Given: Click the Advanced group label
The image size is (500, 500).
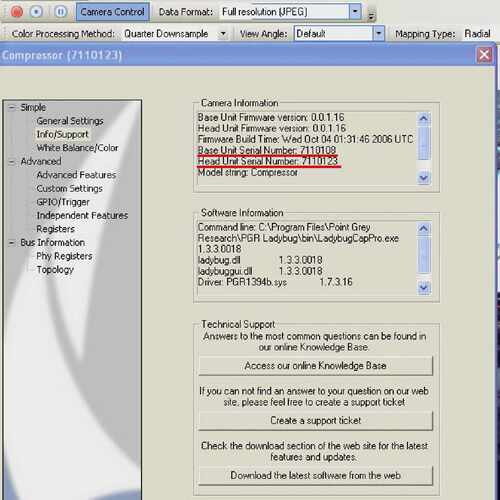Looking at the screenshot, I should (41, 161).
